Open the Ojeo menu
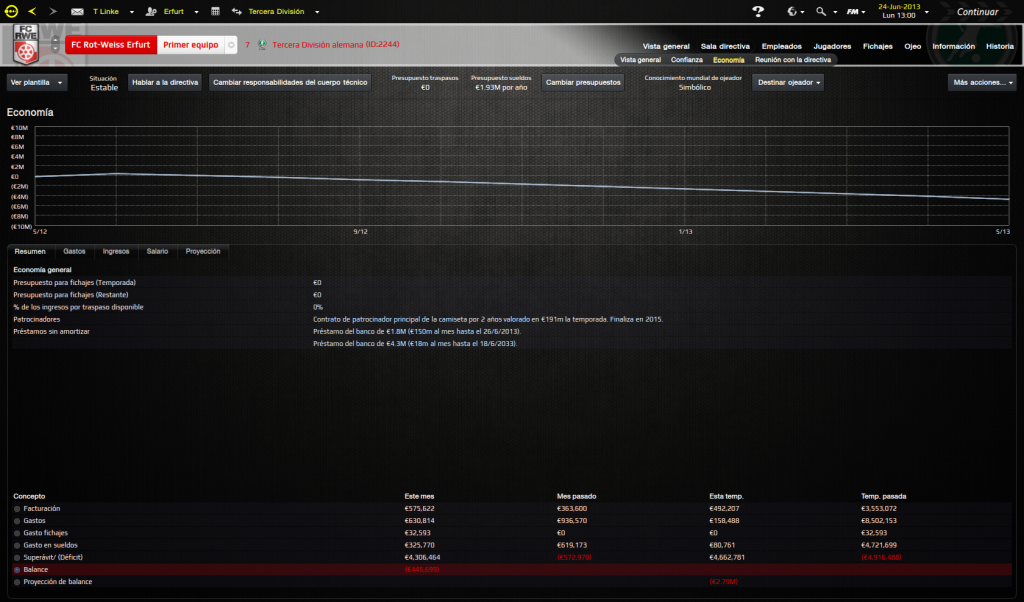Screen dimensions: 1024x602 pyautogui.click(x=912, y=46)
